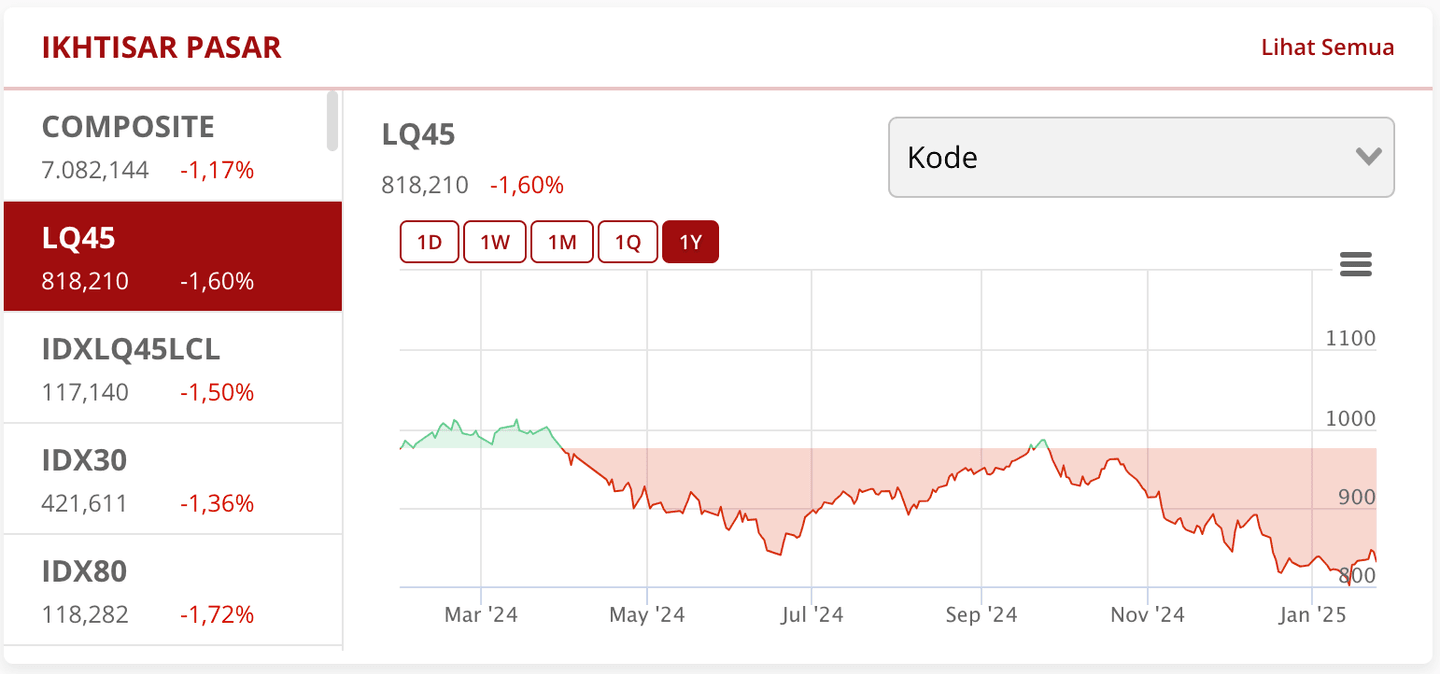Open the Kode dropdown
This screenshot has height=674, width=1440.
1141,157
